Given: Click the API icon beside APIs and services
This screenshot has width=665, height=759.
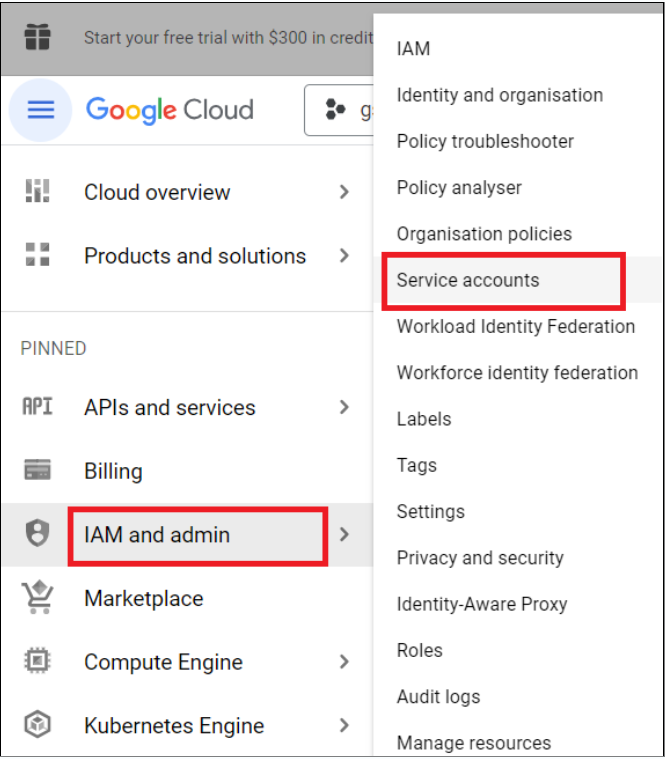Looking at the screenshot, I should [37, 407].
